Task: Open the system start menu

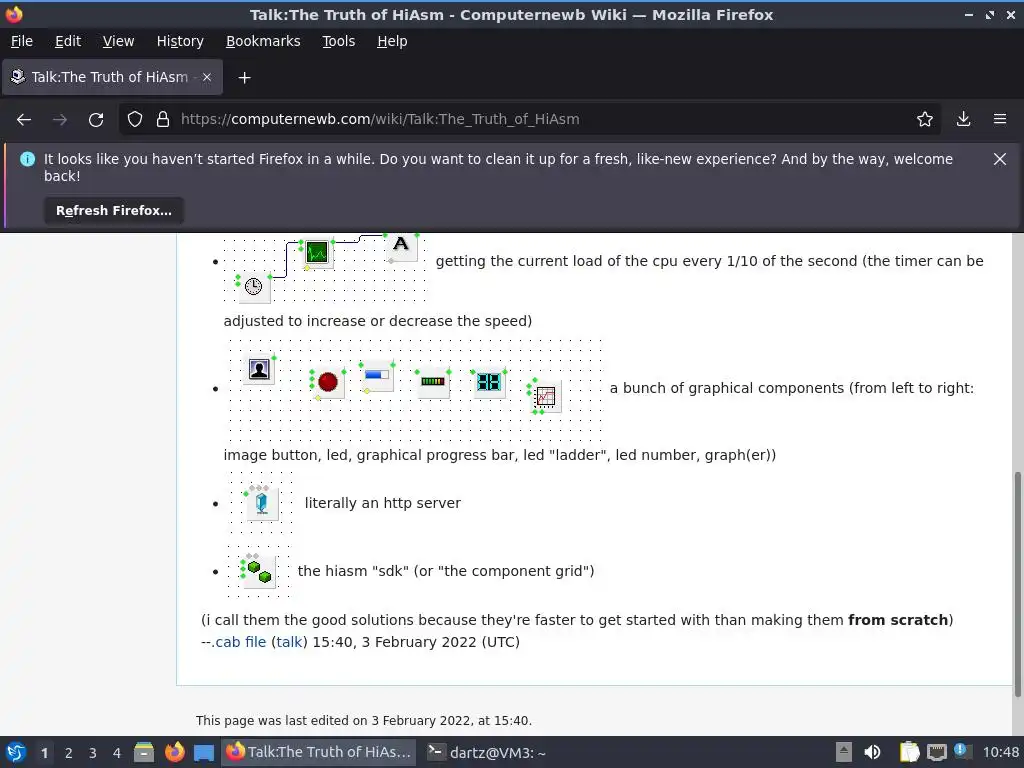Action: coord(16,752)
